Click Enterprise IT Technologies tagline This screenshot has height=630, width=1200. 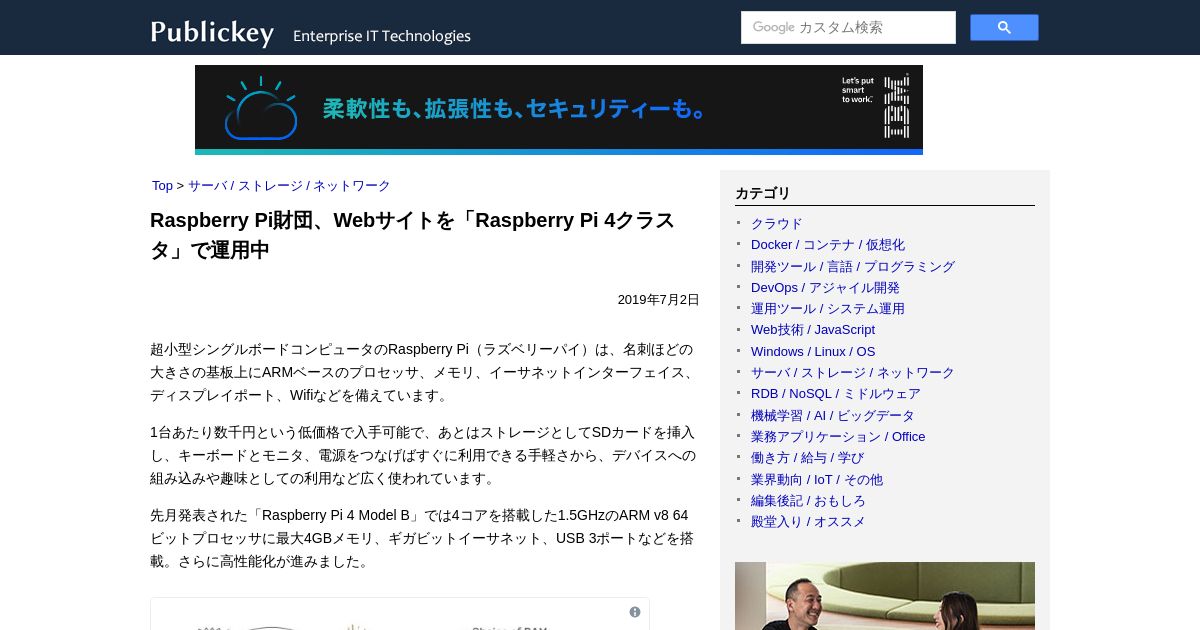click(x=382, y=36)
